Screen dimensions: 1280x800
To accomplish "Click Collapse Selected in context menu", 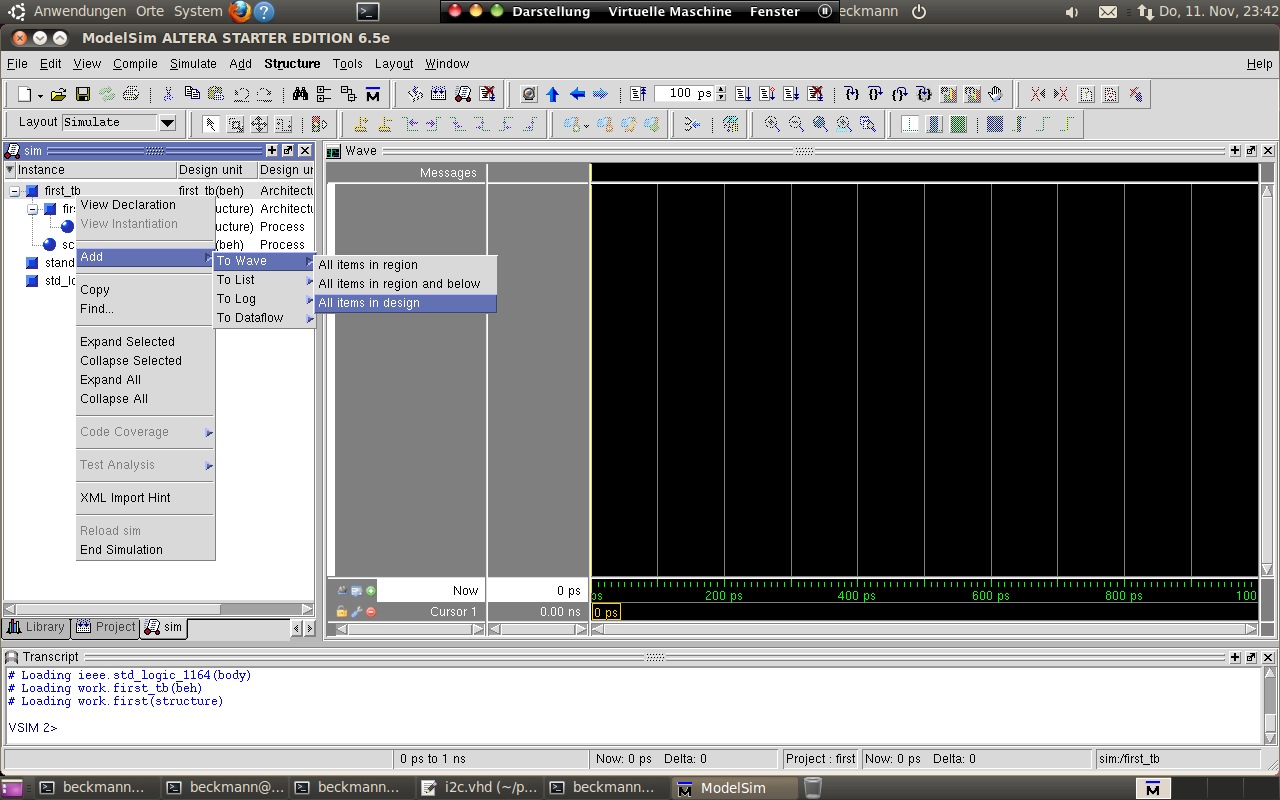I will [x=145, y=361].
